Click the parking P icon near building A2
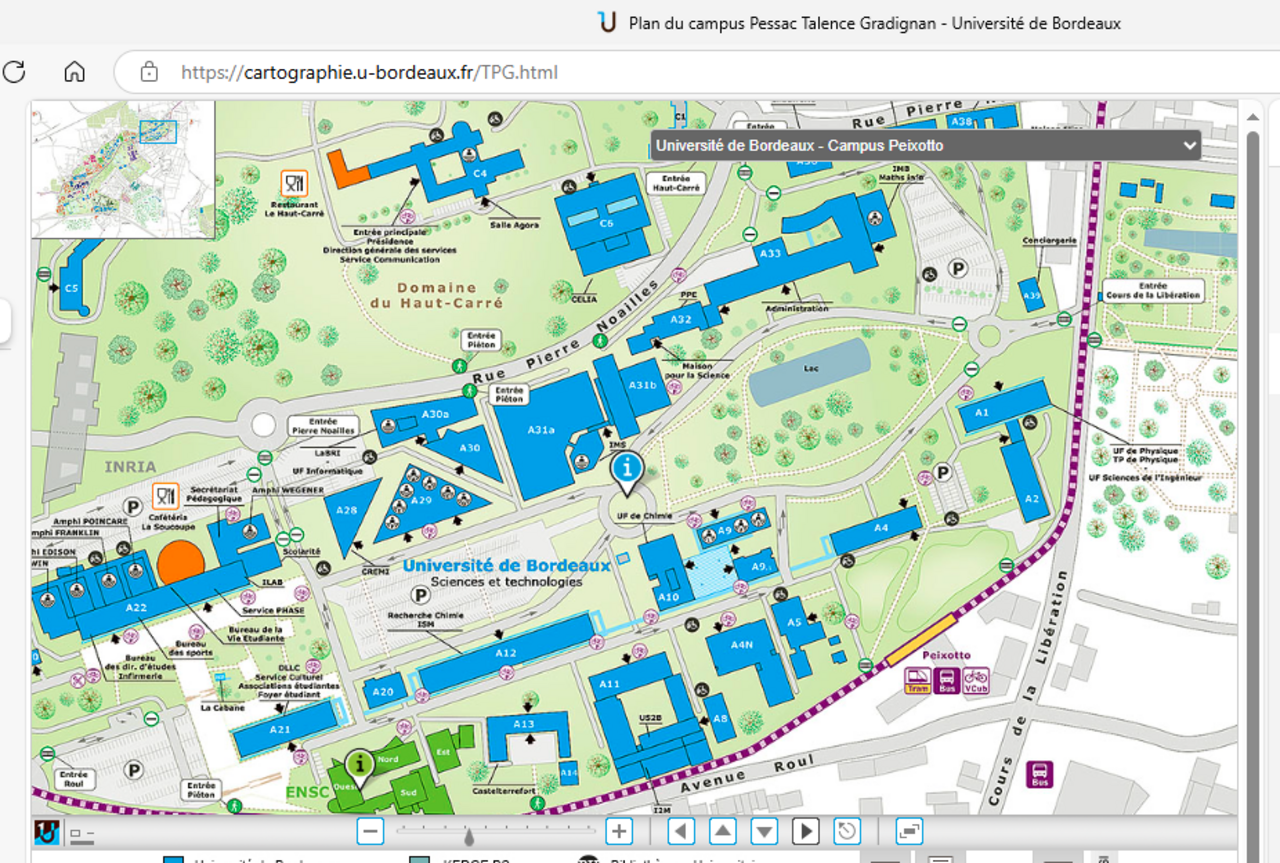1280x863 pixels. pos(941,473)
